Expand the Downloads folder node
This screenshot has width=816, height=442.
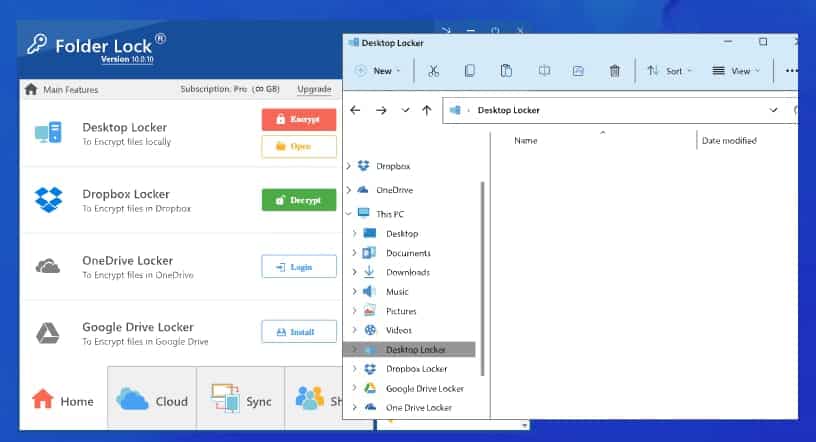[355, 272]
